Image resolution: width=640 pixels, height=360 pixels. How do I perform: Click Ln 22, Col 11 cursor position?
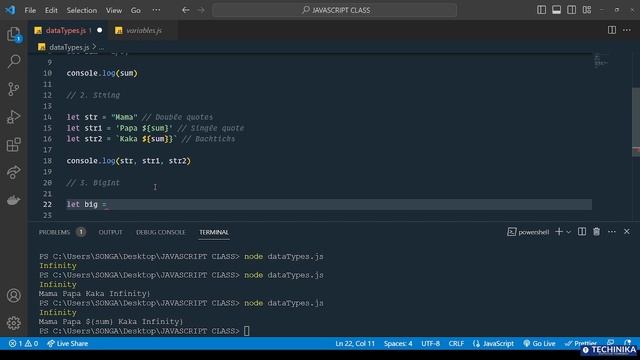point(355,343)
